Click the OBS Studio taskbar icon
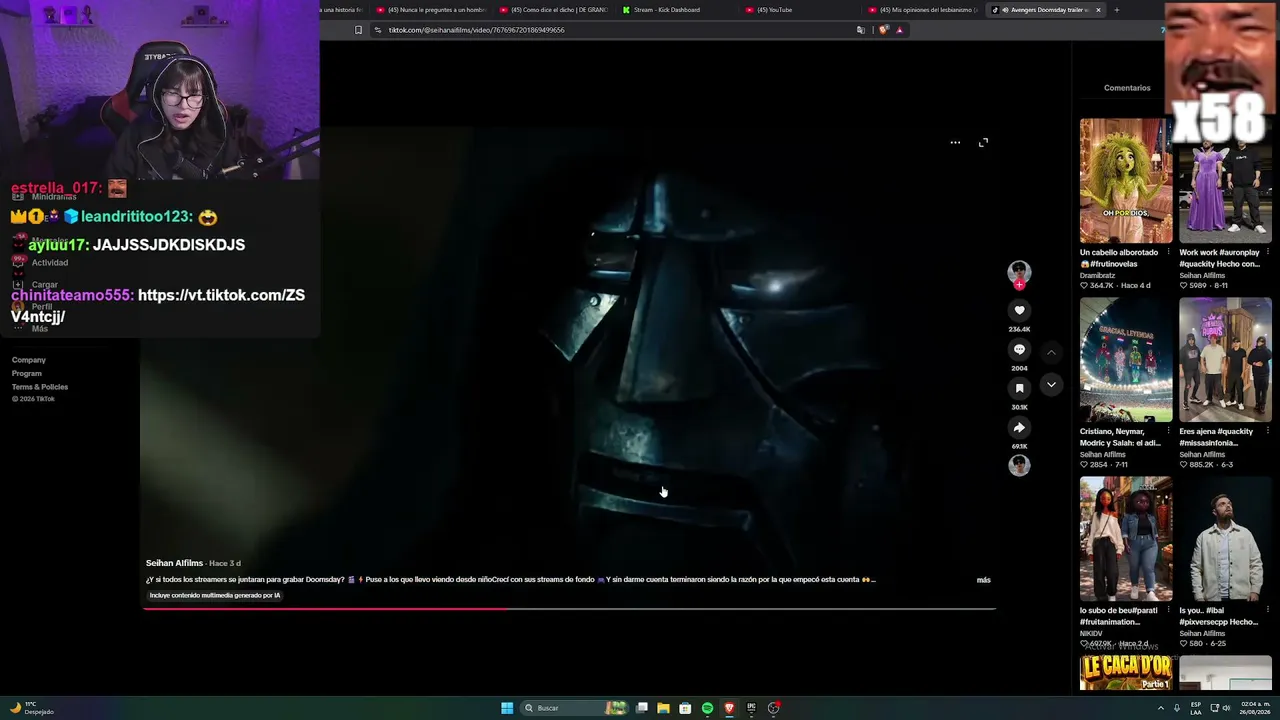The width and height of the screenshot is (1280, 720). click(x=773, y=708)
